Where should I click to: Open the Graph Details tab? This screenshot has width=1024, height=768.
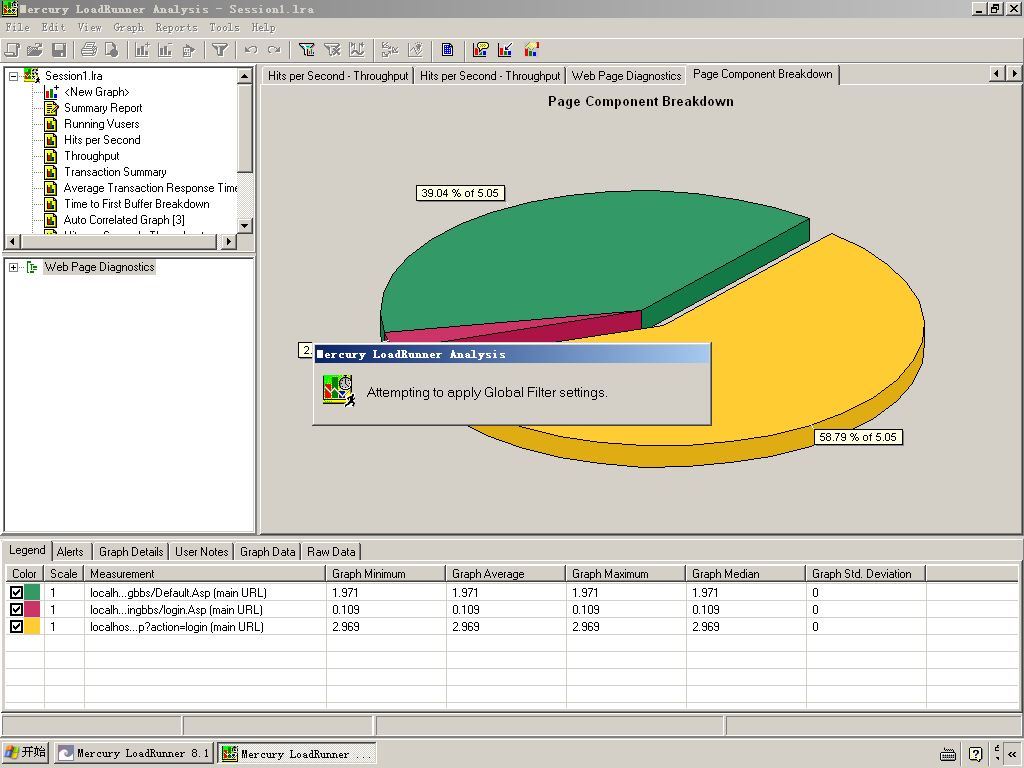tap(131, 552)
